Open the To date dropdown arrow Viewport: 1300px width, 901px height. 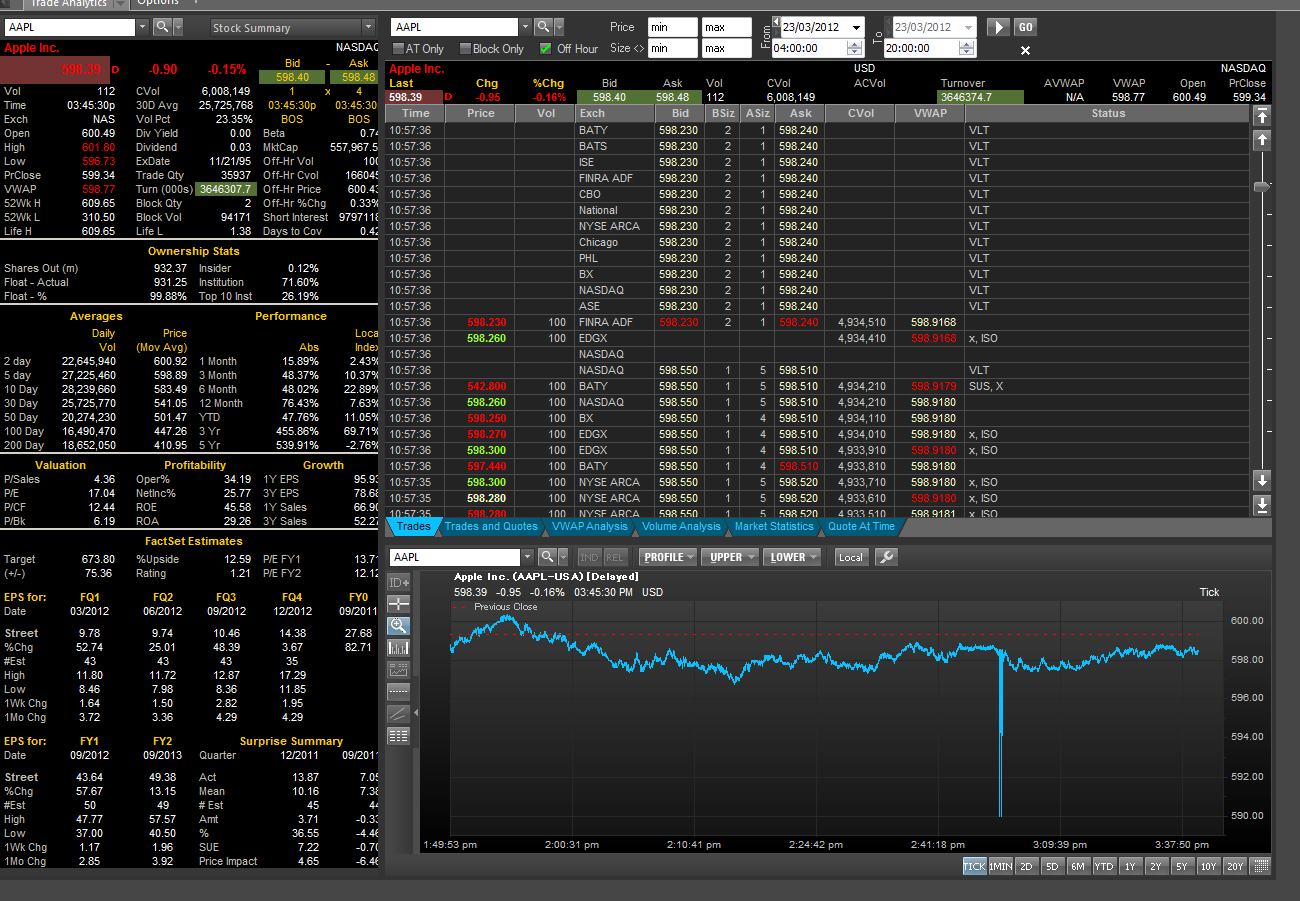click(x=968, y=27)
